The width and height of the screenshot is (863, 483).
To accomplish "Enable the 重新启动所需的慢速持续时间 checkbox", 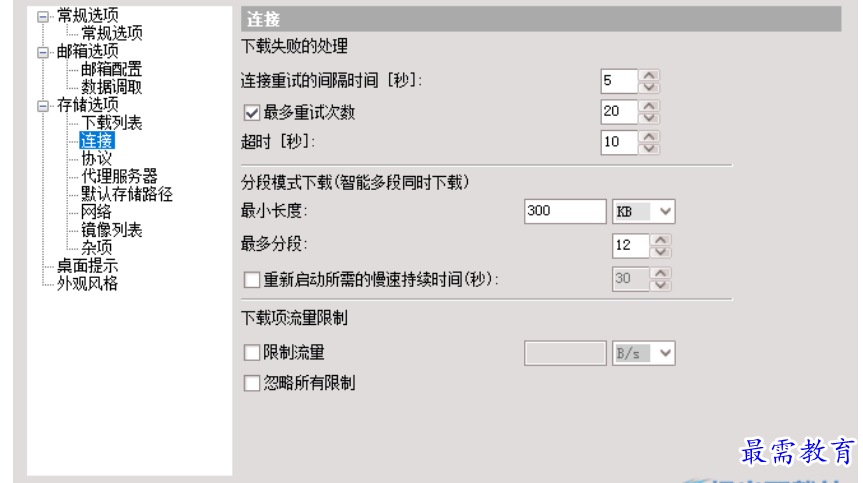I will pyautogui.click(x=252, y=279).
